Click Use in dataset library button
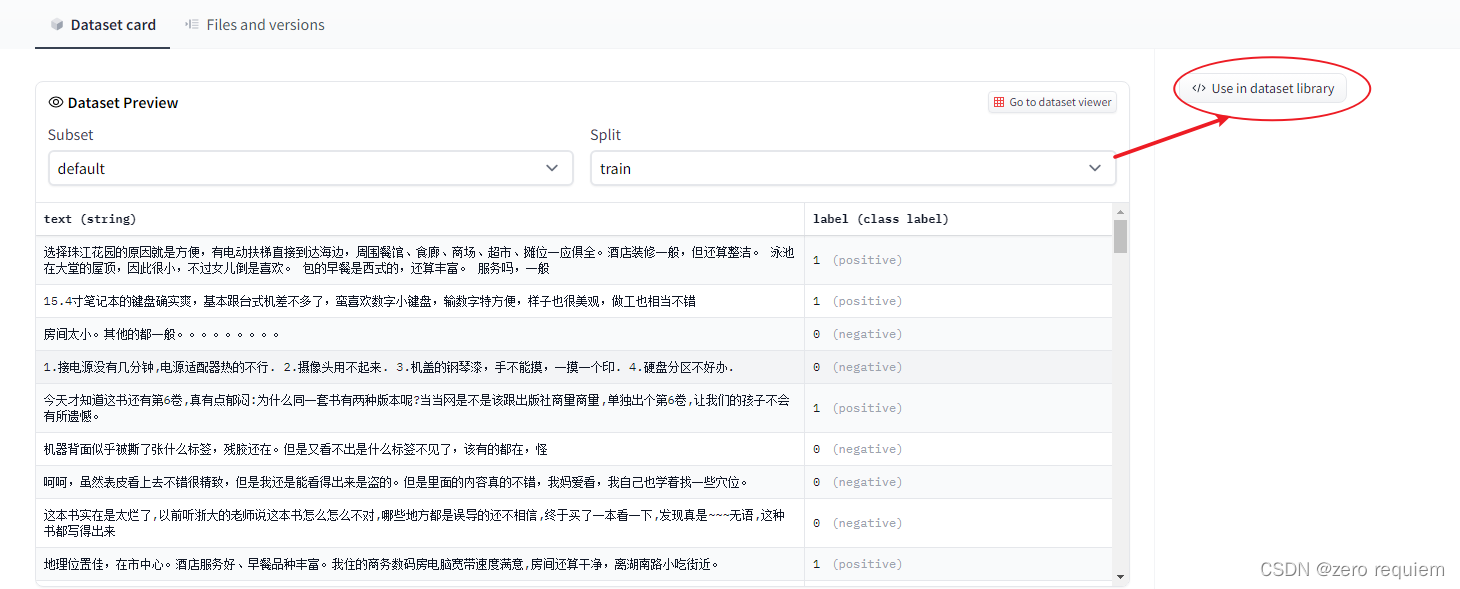The image size is (1460, 589). pos(1263,88)
